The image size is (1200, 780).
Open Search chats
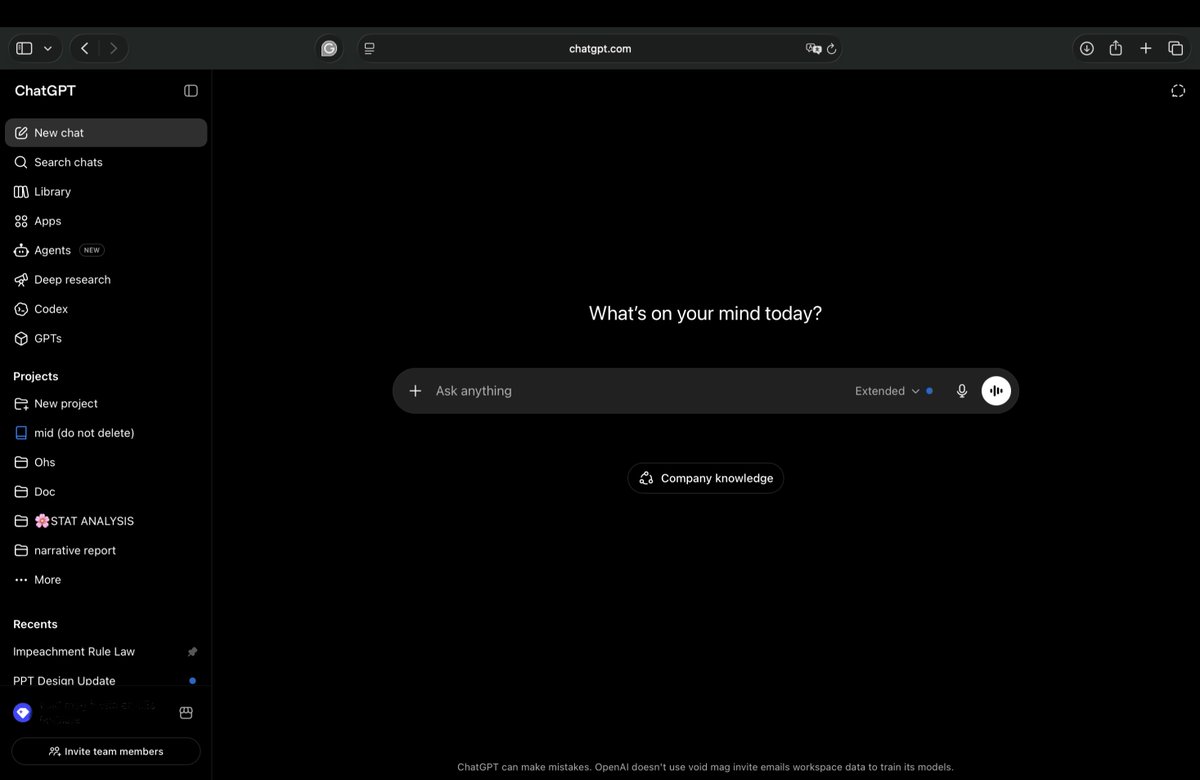[106, 162]
